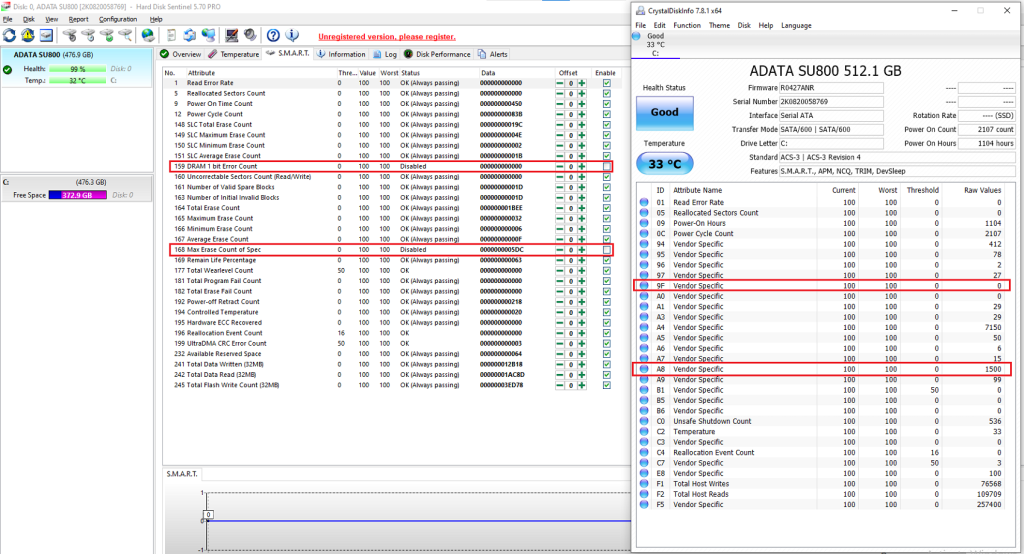Click the Good health status button in CrystalDiskInfo
The image size is (1024, 554).
[x=664, y=112]
